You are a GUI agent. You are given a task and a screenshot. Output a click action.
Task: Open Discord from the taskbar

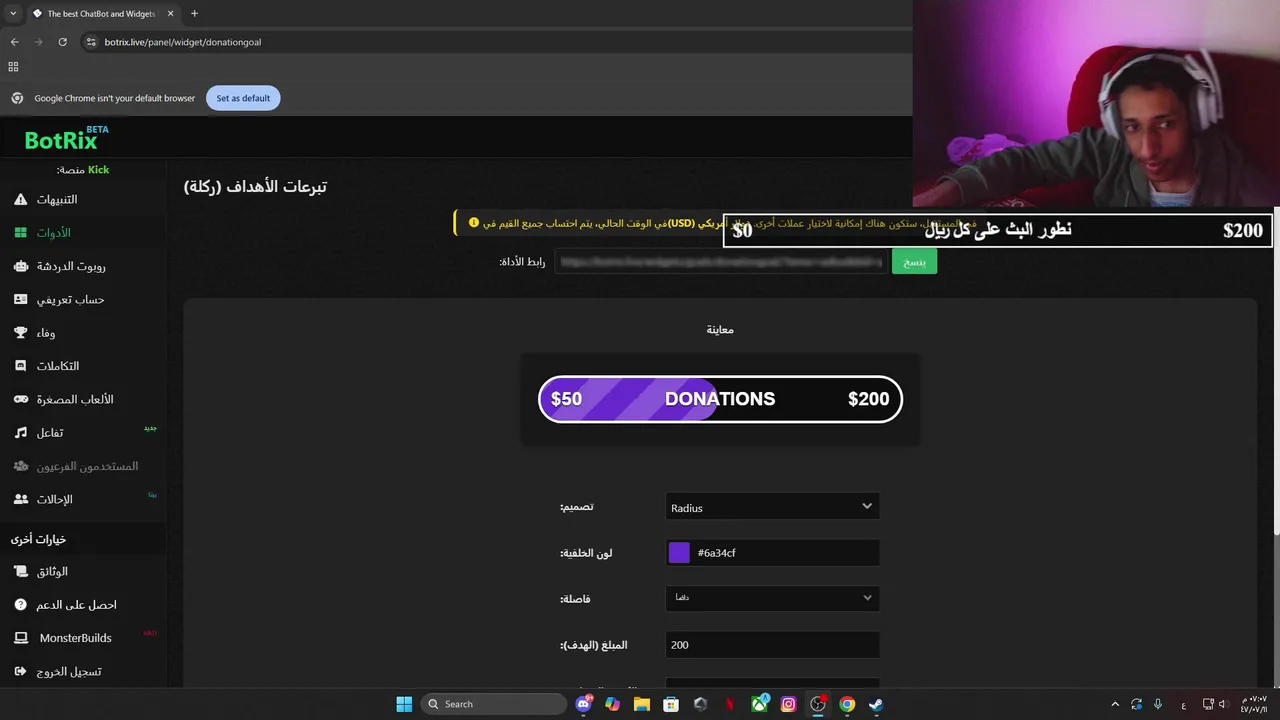[584, 704]
